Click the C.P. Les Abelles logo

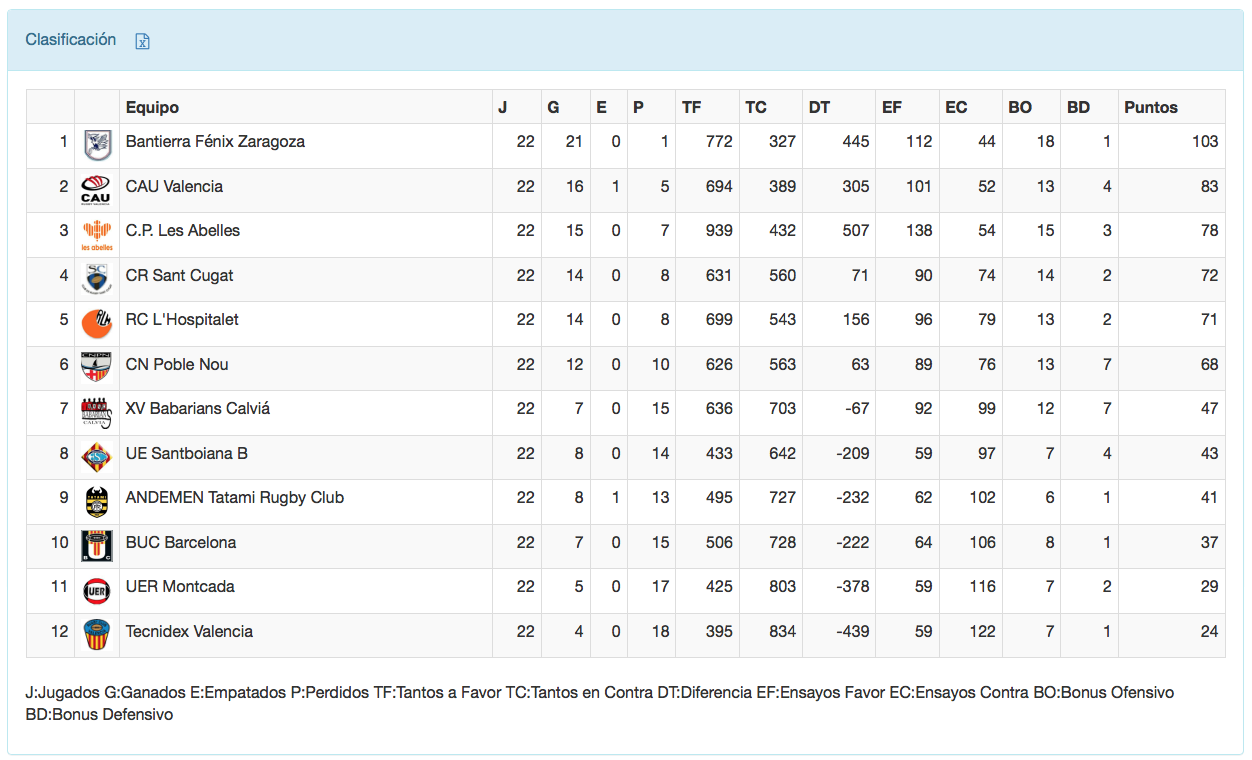point(97,233)
